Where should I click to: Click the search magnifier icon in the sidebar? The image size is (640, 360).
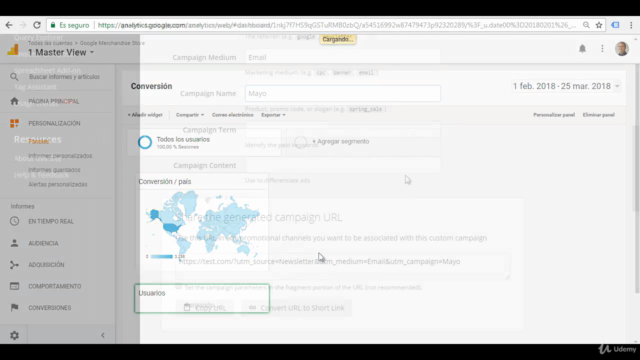(x=14, y=77)
